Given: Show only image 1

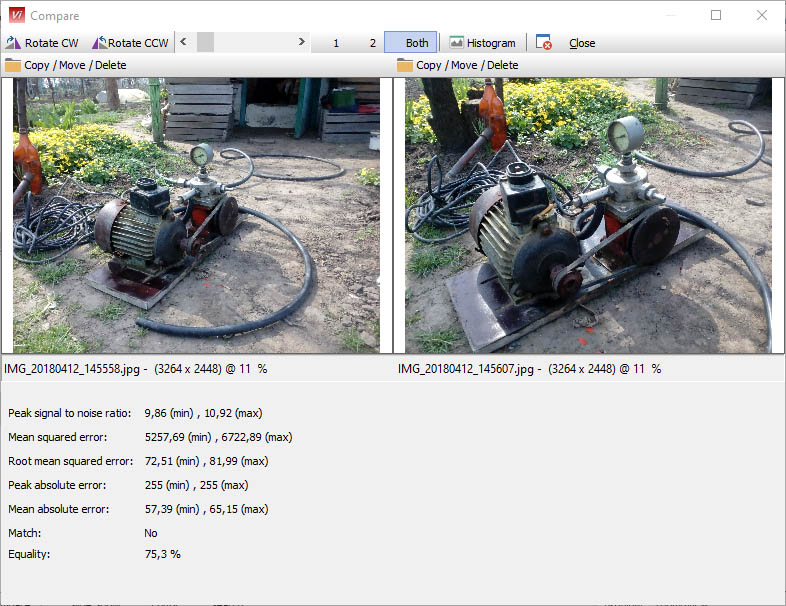Looking at the screenshot, I should tap(336, 43).
